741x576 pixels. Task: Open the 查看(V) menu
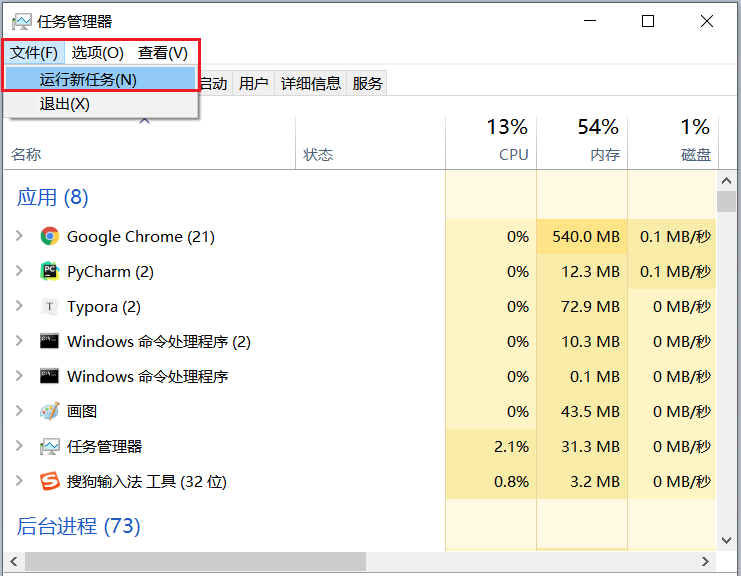point(163,52)
